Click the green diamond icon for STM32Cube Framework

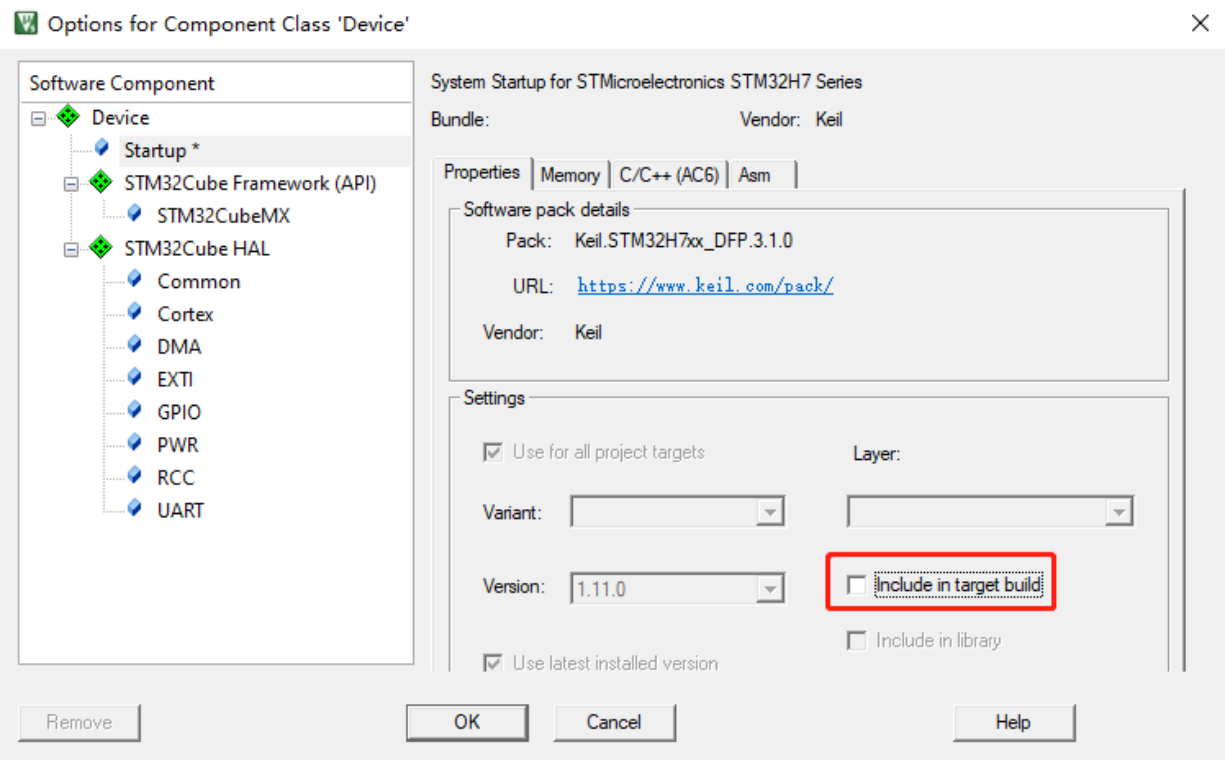point(101,182)
